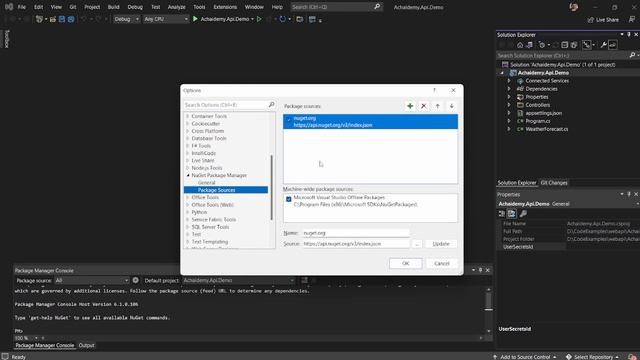Show the Categorized view in the Properties panel
The image size is (640, 360).
coord(502,213)
